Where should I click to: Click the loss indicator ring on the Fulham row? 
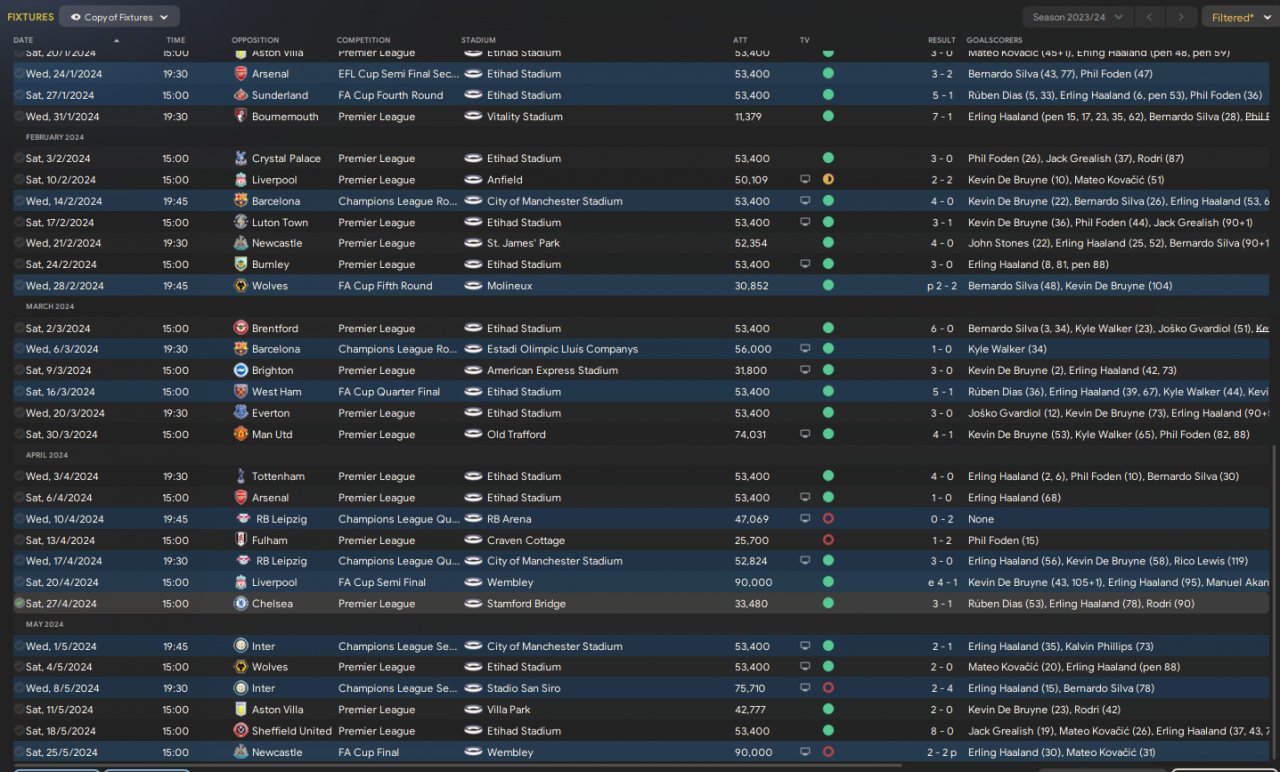pyautogui.click(x=828, y=540)
